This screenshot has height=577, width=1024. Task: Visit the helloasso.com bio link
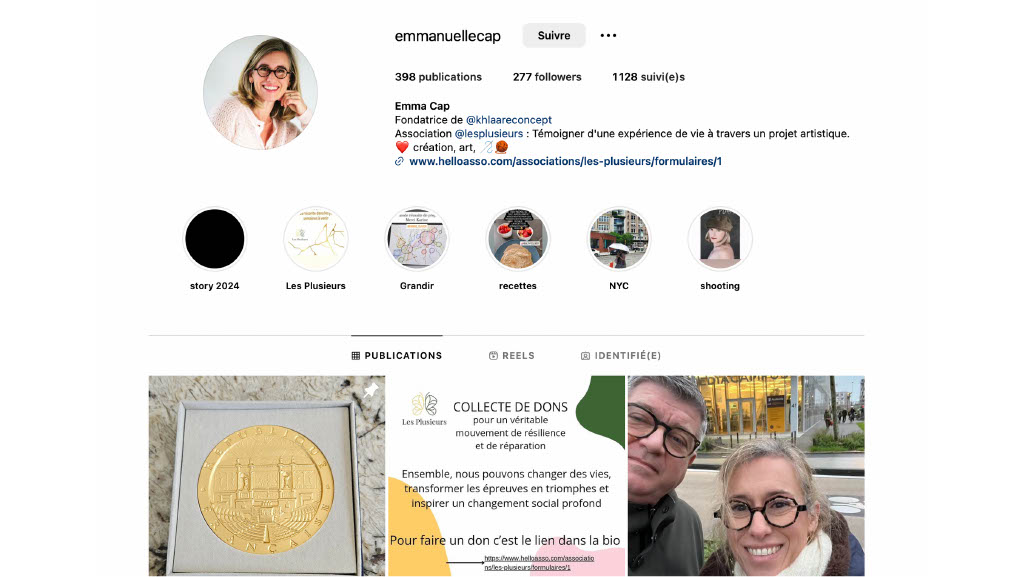[566, 161]
